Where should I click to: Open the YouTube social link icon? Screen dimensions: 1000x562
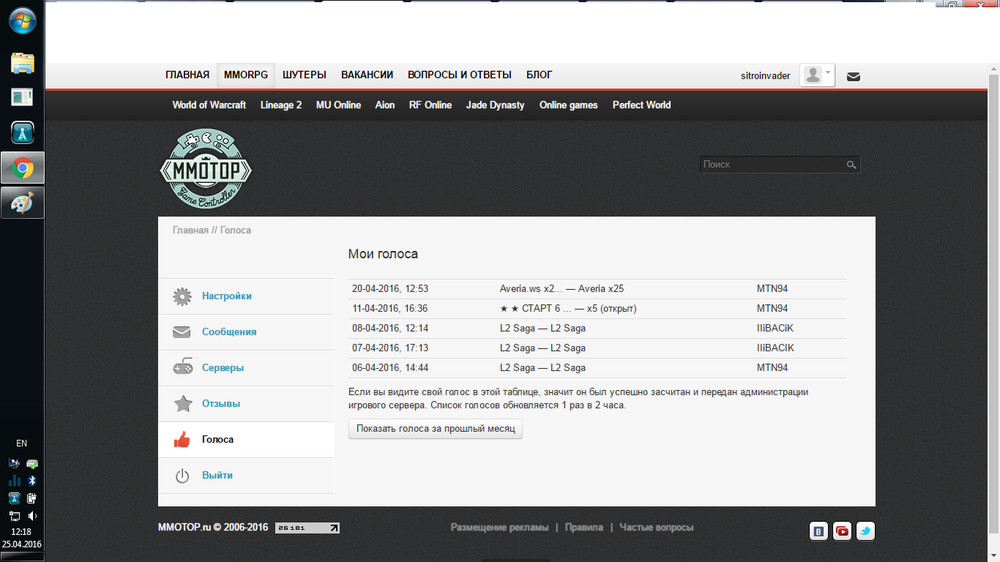point(842,531)
